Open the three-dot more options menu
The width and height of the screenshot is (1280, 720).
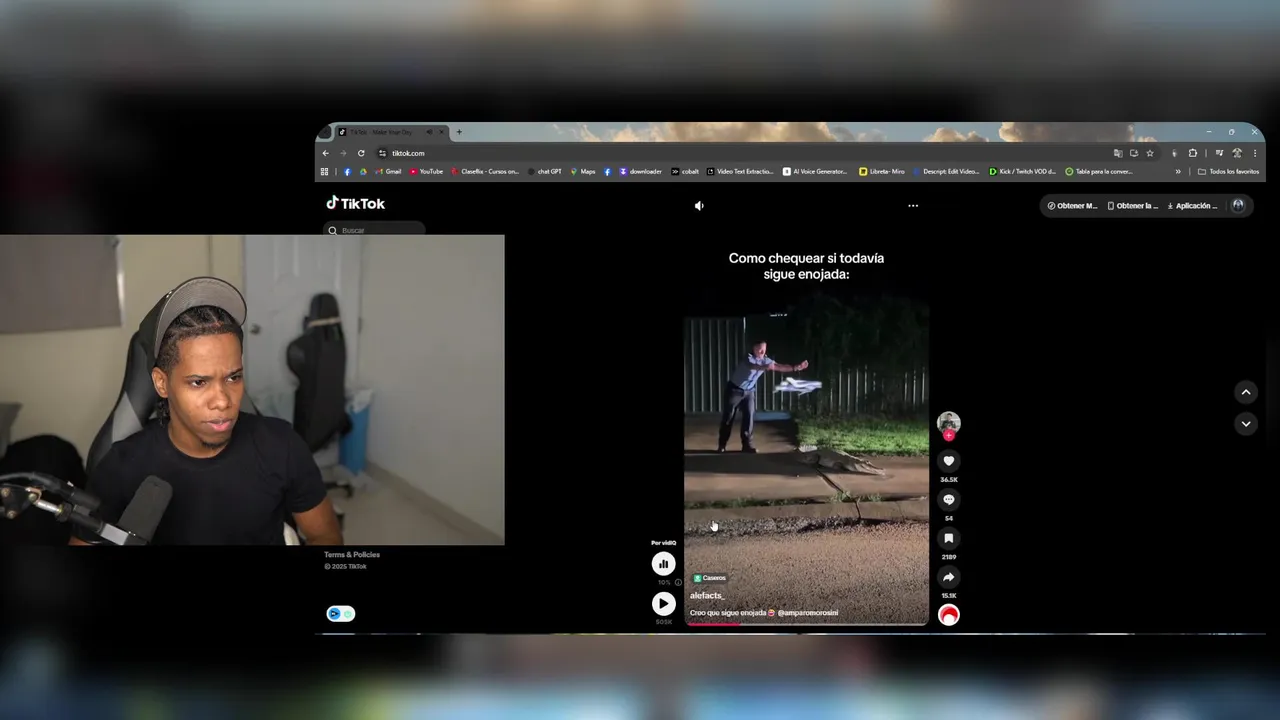click(913, 206)
